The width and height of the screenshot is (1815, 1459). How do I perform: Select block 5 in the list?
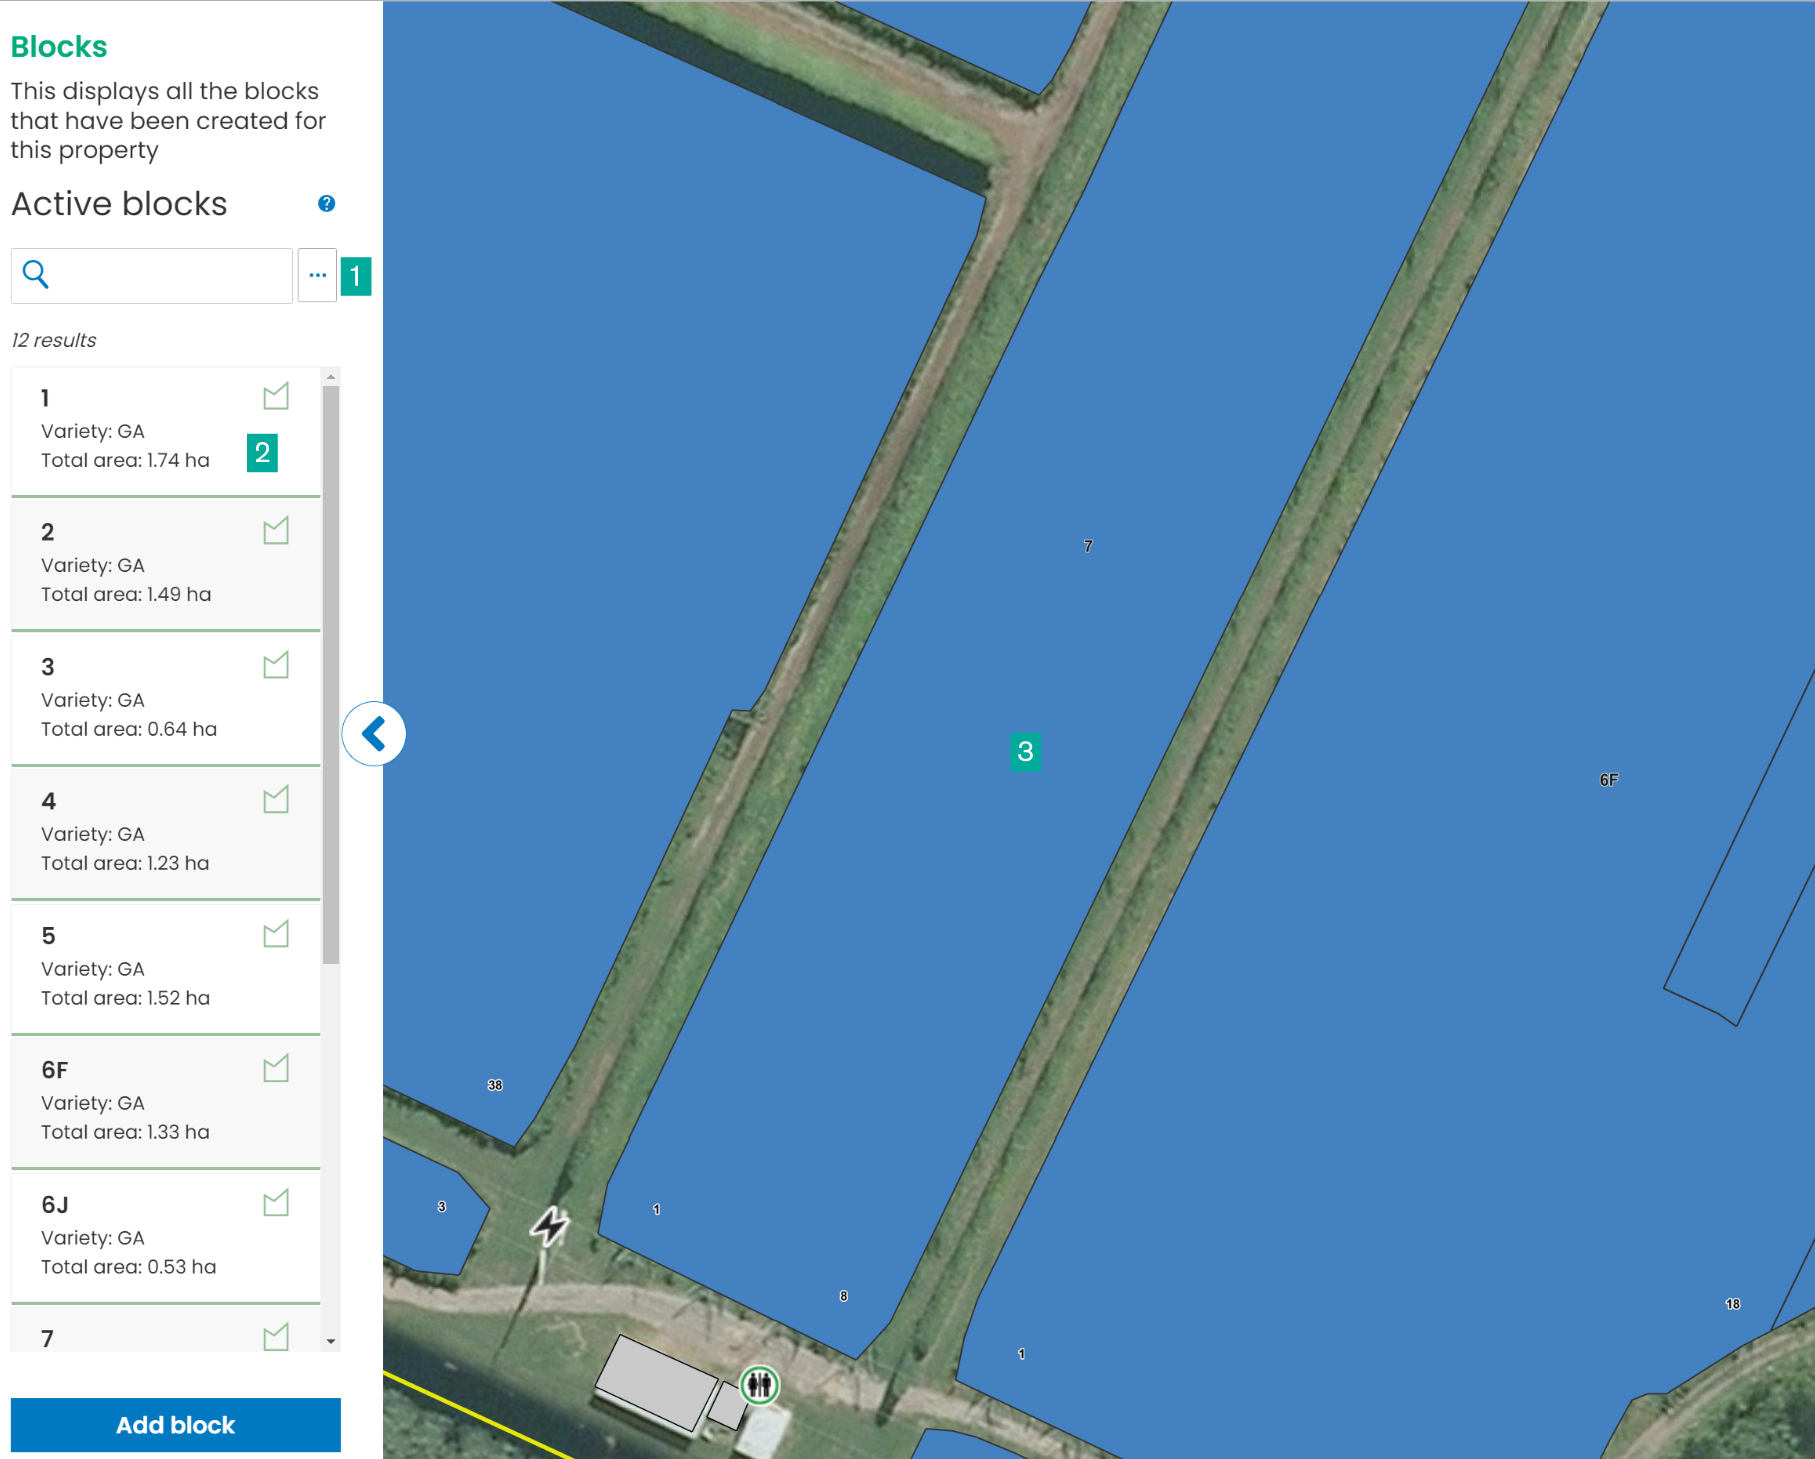[150, 967]
